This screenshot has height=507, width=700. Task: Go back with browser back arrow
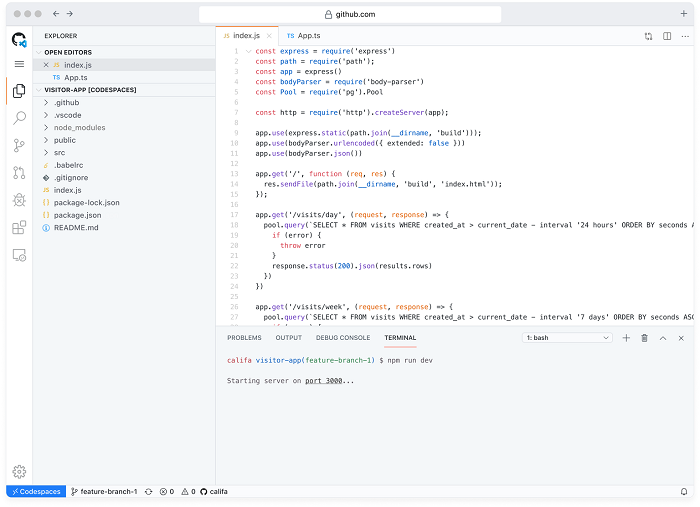[56, 14]
